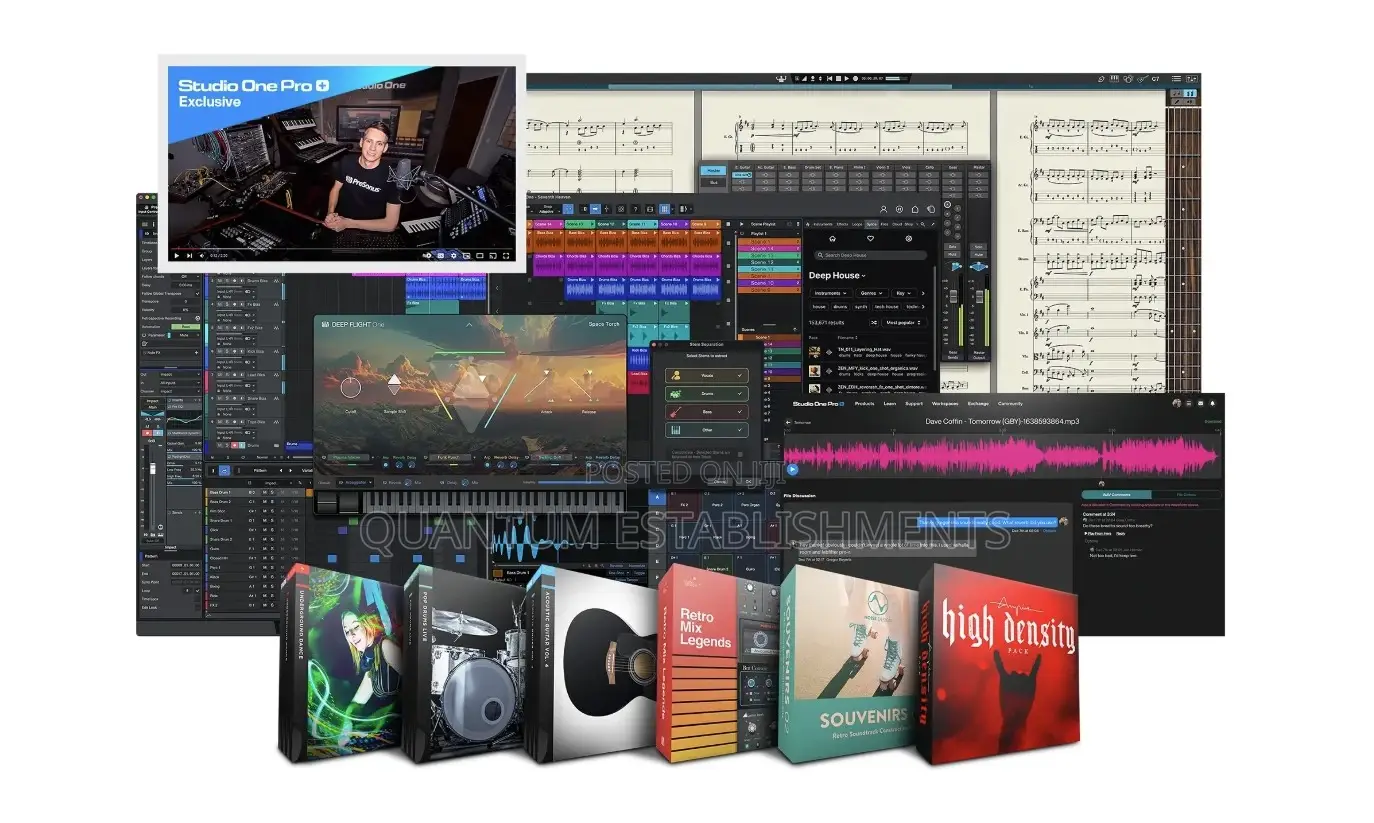
Task: Open the messages envelope icon
Action: point(1201,403)
